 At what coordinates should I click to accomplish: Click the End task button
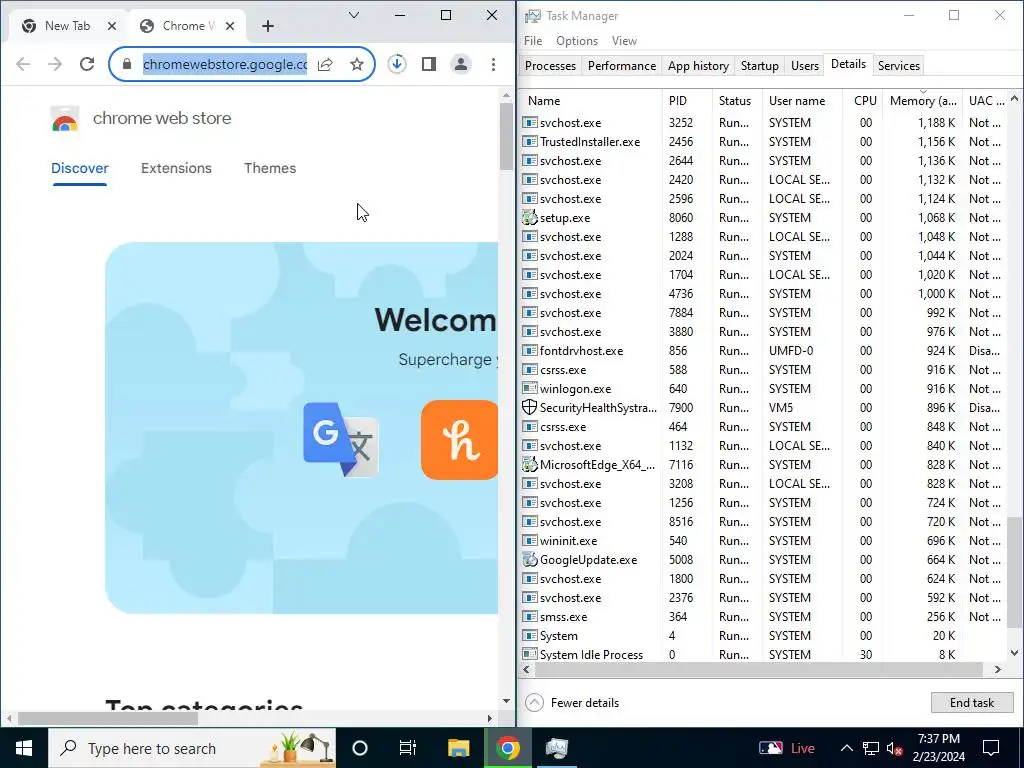[972, 703]
